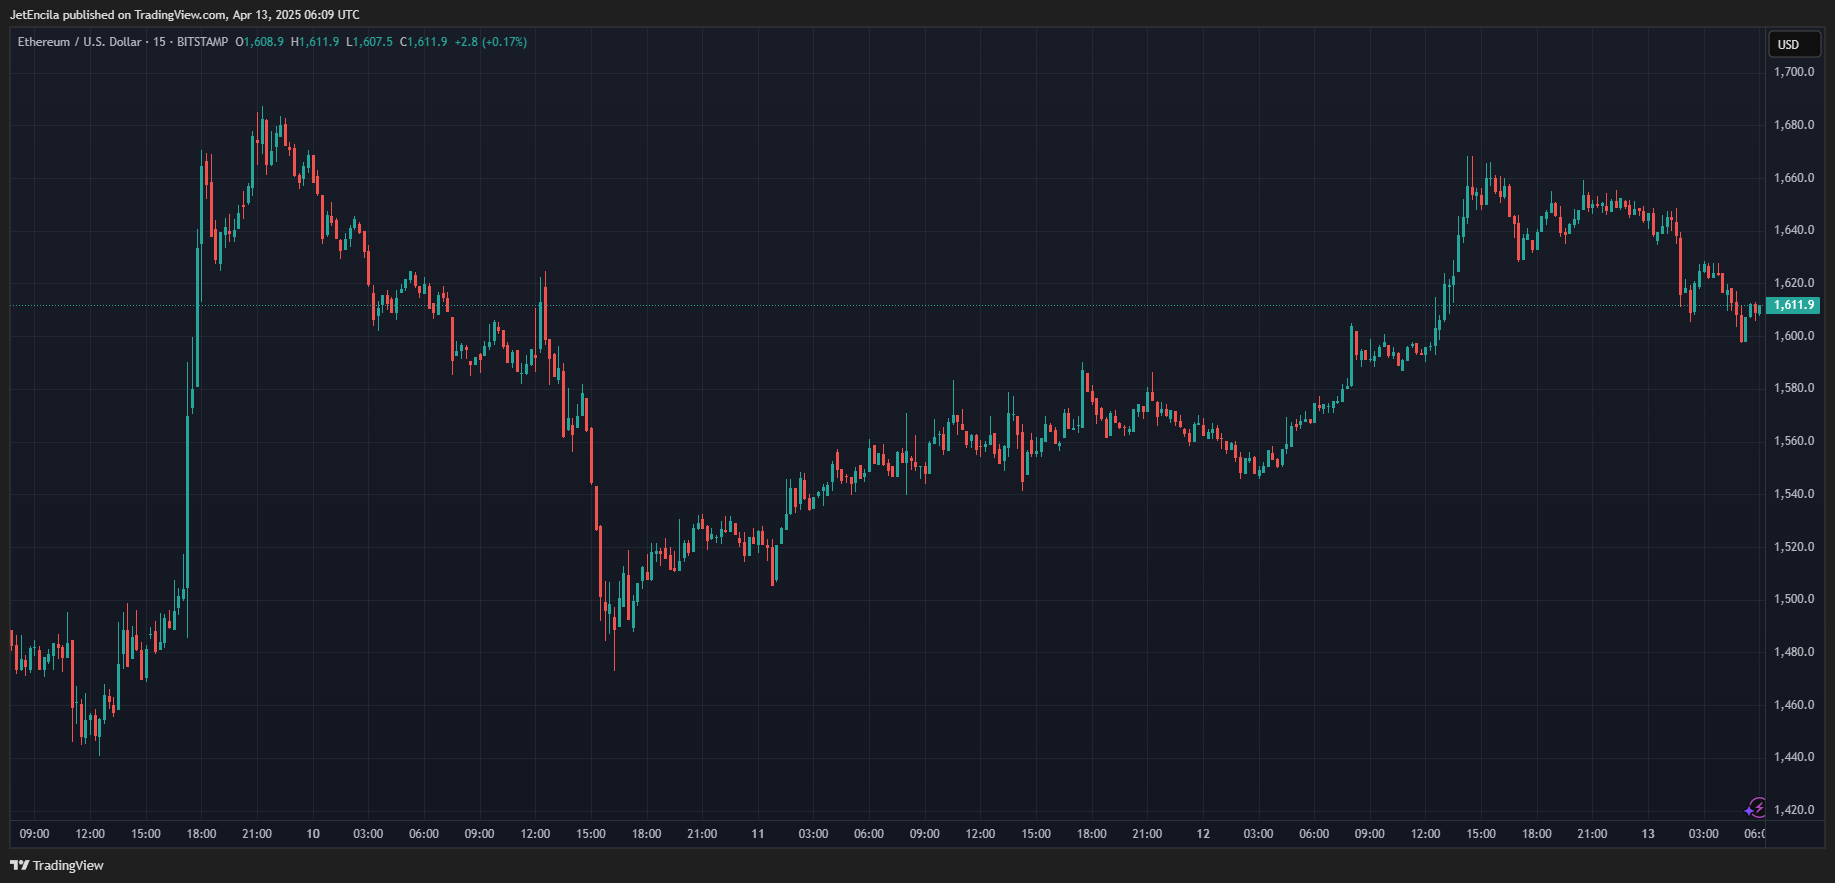Select date marker 13 on time axis
Screen dimensions: 1835x883
(1648, 834)
